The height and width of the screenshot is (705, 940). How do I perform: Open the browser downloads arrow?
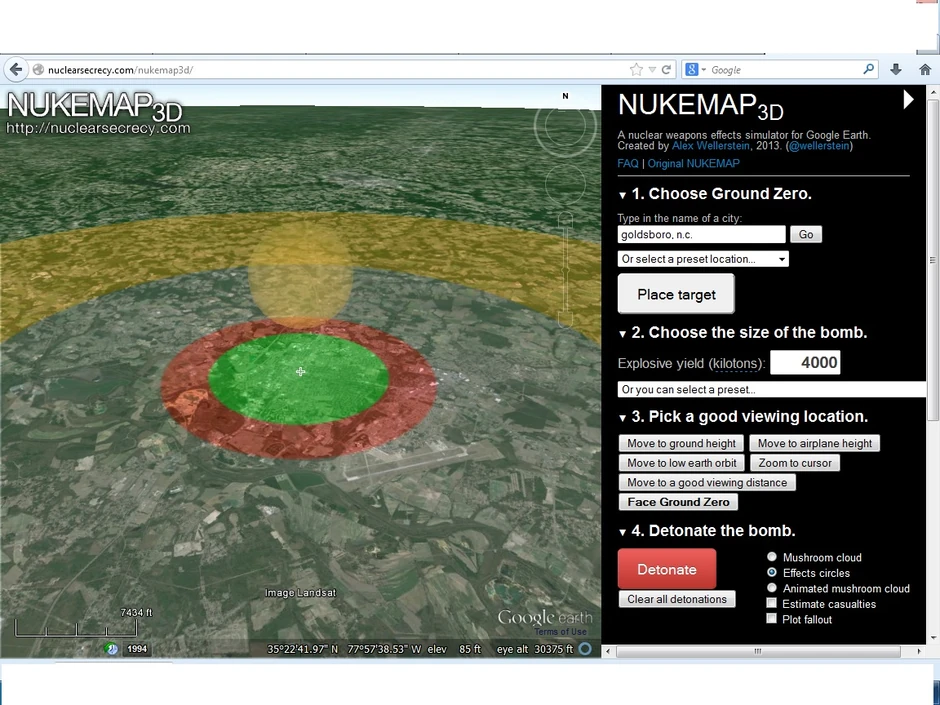click(x=896, y=70)
